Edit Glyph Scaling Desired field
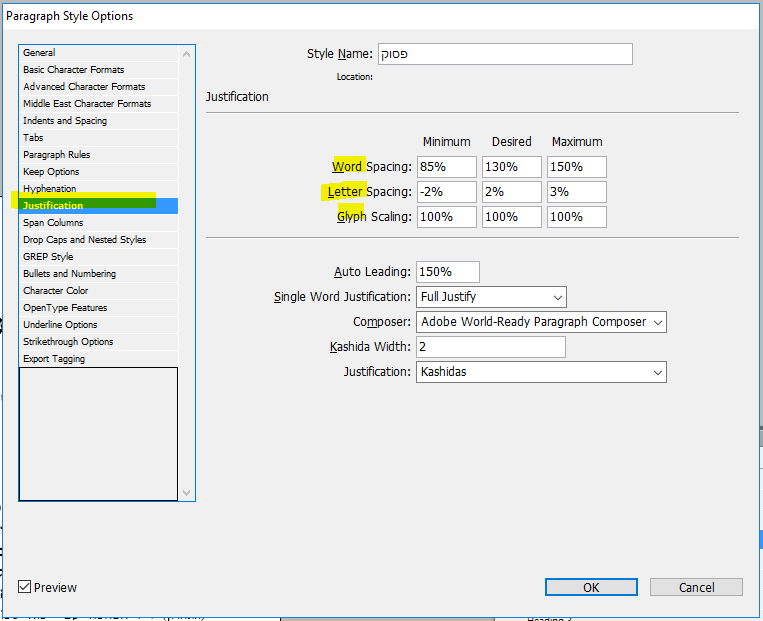This screenshot has height=621, width=763. 511,217
